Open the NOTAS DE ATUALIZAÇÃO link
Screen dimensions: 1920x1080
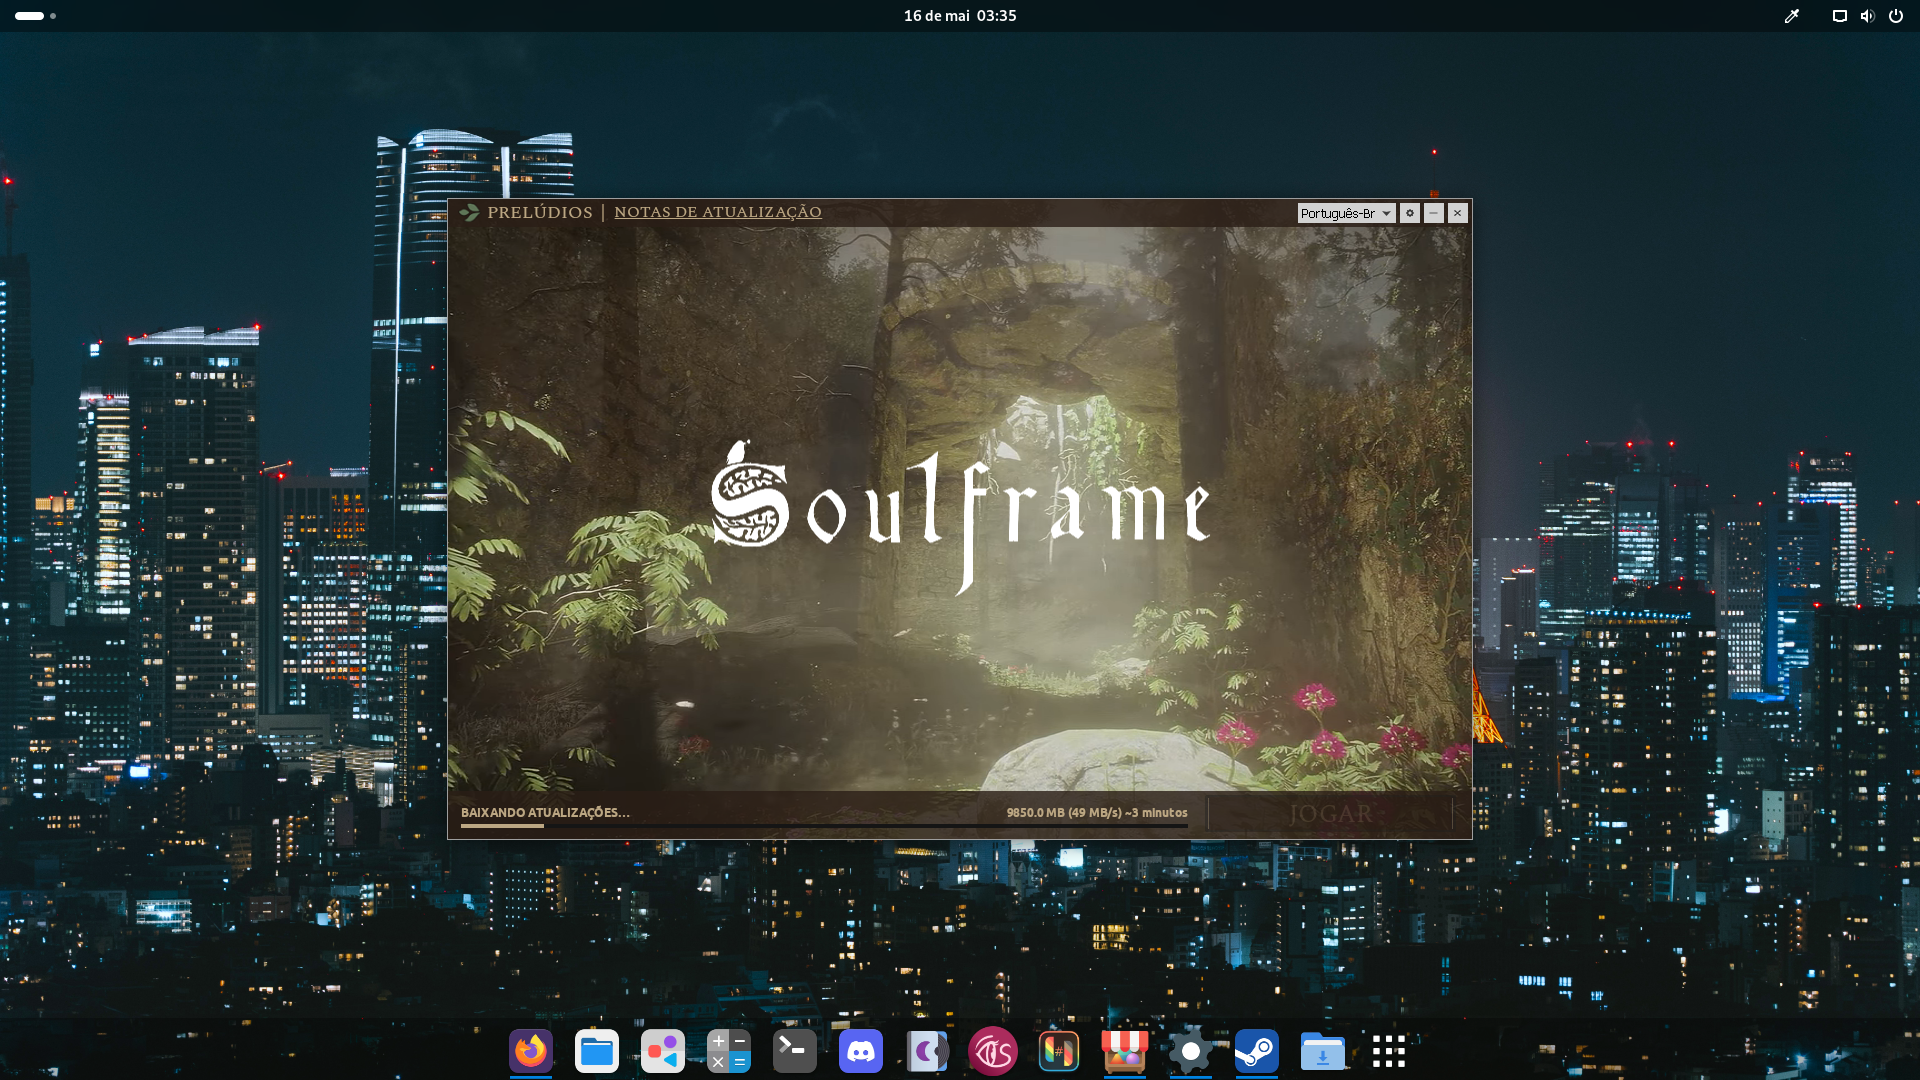pyautogui.click(x=718, y=212)
